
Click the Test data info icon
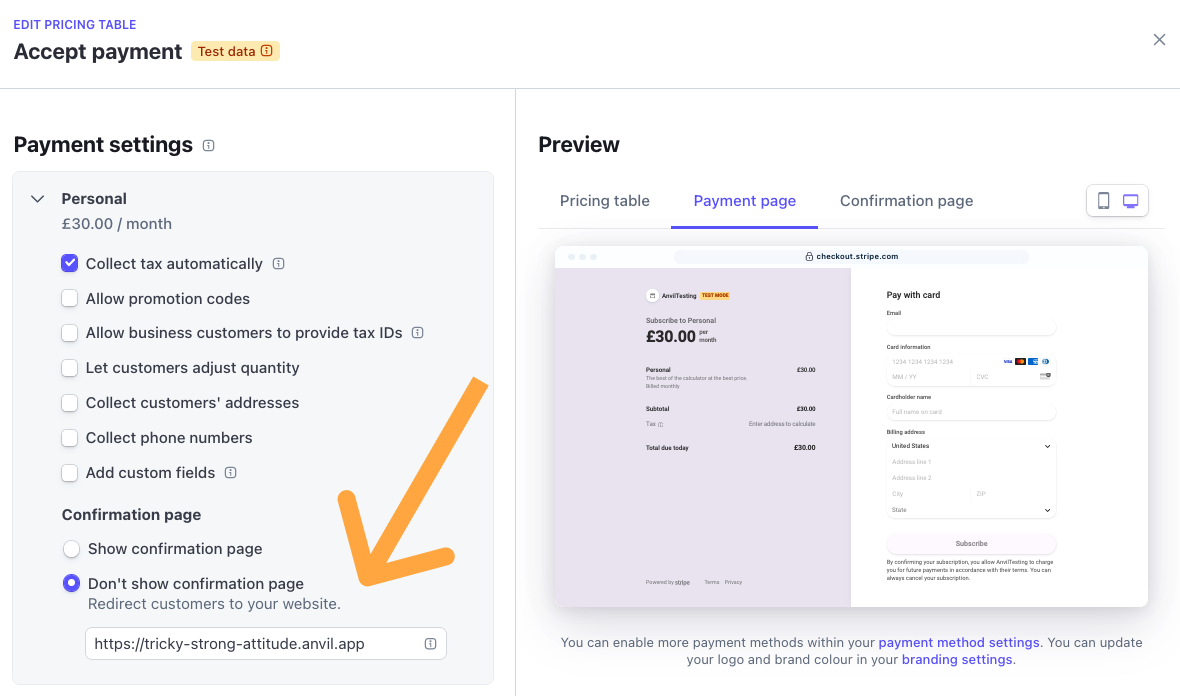[266, 51]
